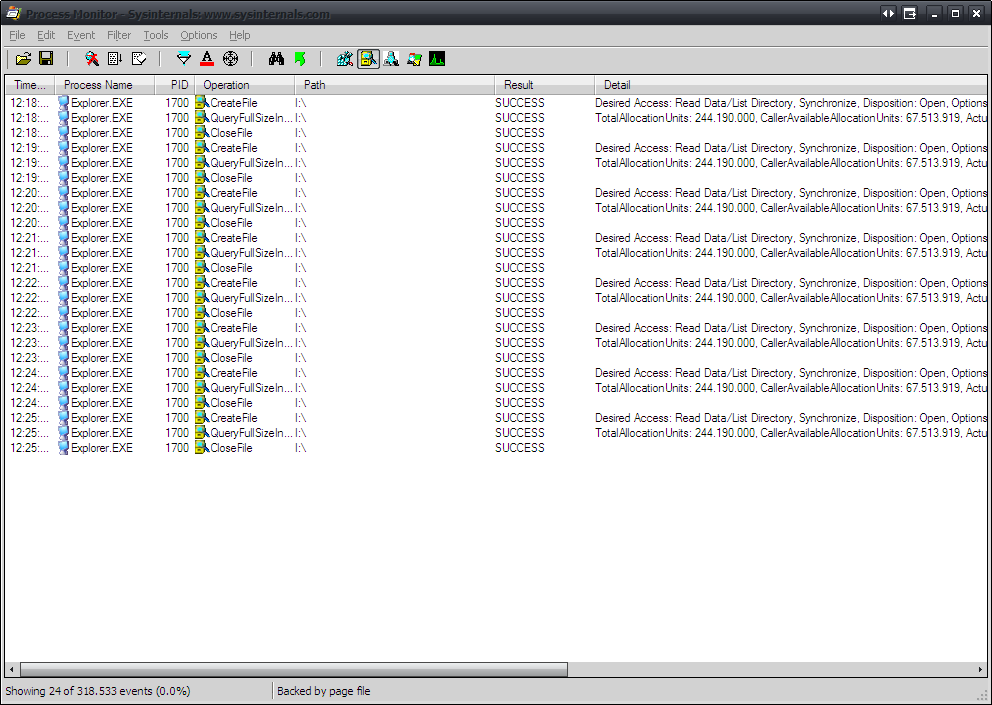Open the Filter dialog via the funnel icon
This screenshot has width=992, height=705.
[183, 59]
